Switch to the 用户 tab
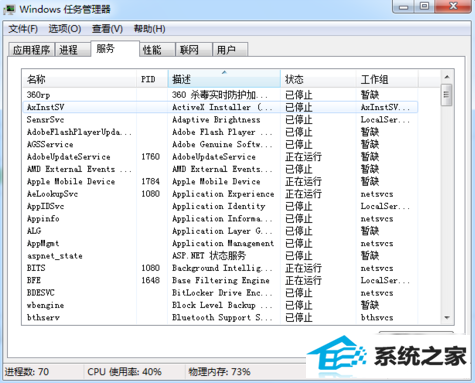 [230, 50]
